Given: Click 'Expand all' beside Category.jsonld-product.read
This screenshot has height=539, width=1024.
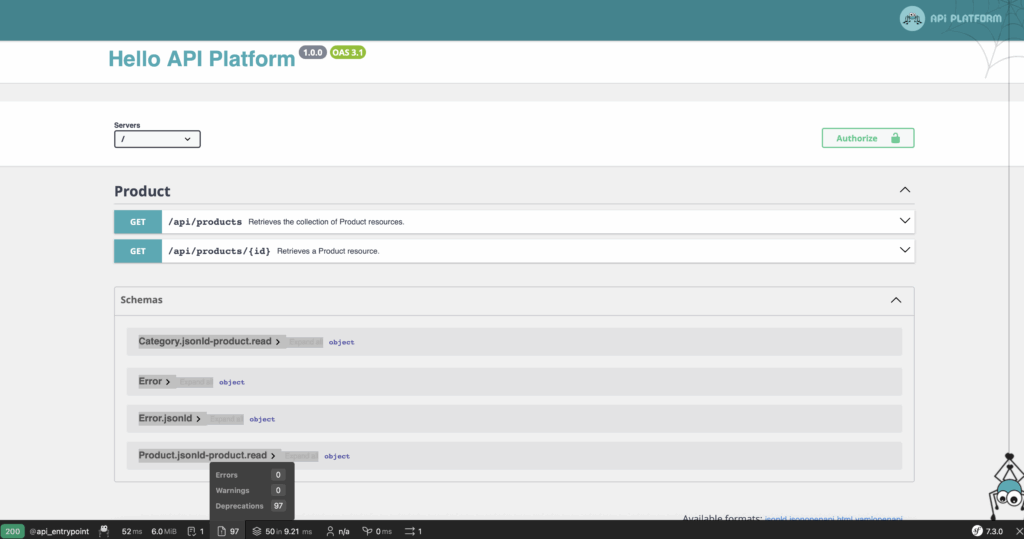Looking at the screenshot, I should (x=305, y=342).
